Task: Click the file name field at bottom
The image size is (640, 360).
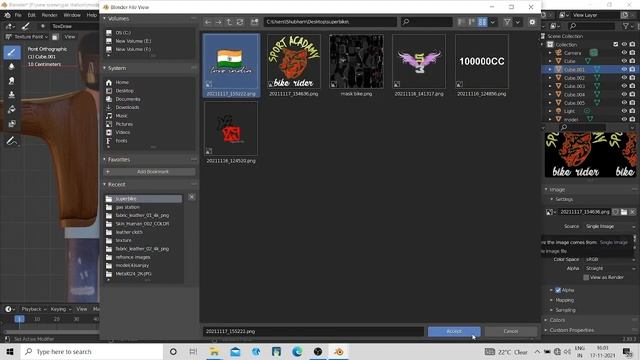Action: coord(313,331)
